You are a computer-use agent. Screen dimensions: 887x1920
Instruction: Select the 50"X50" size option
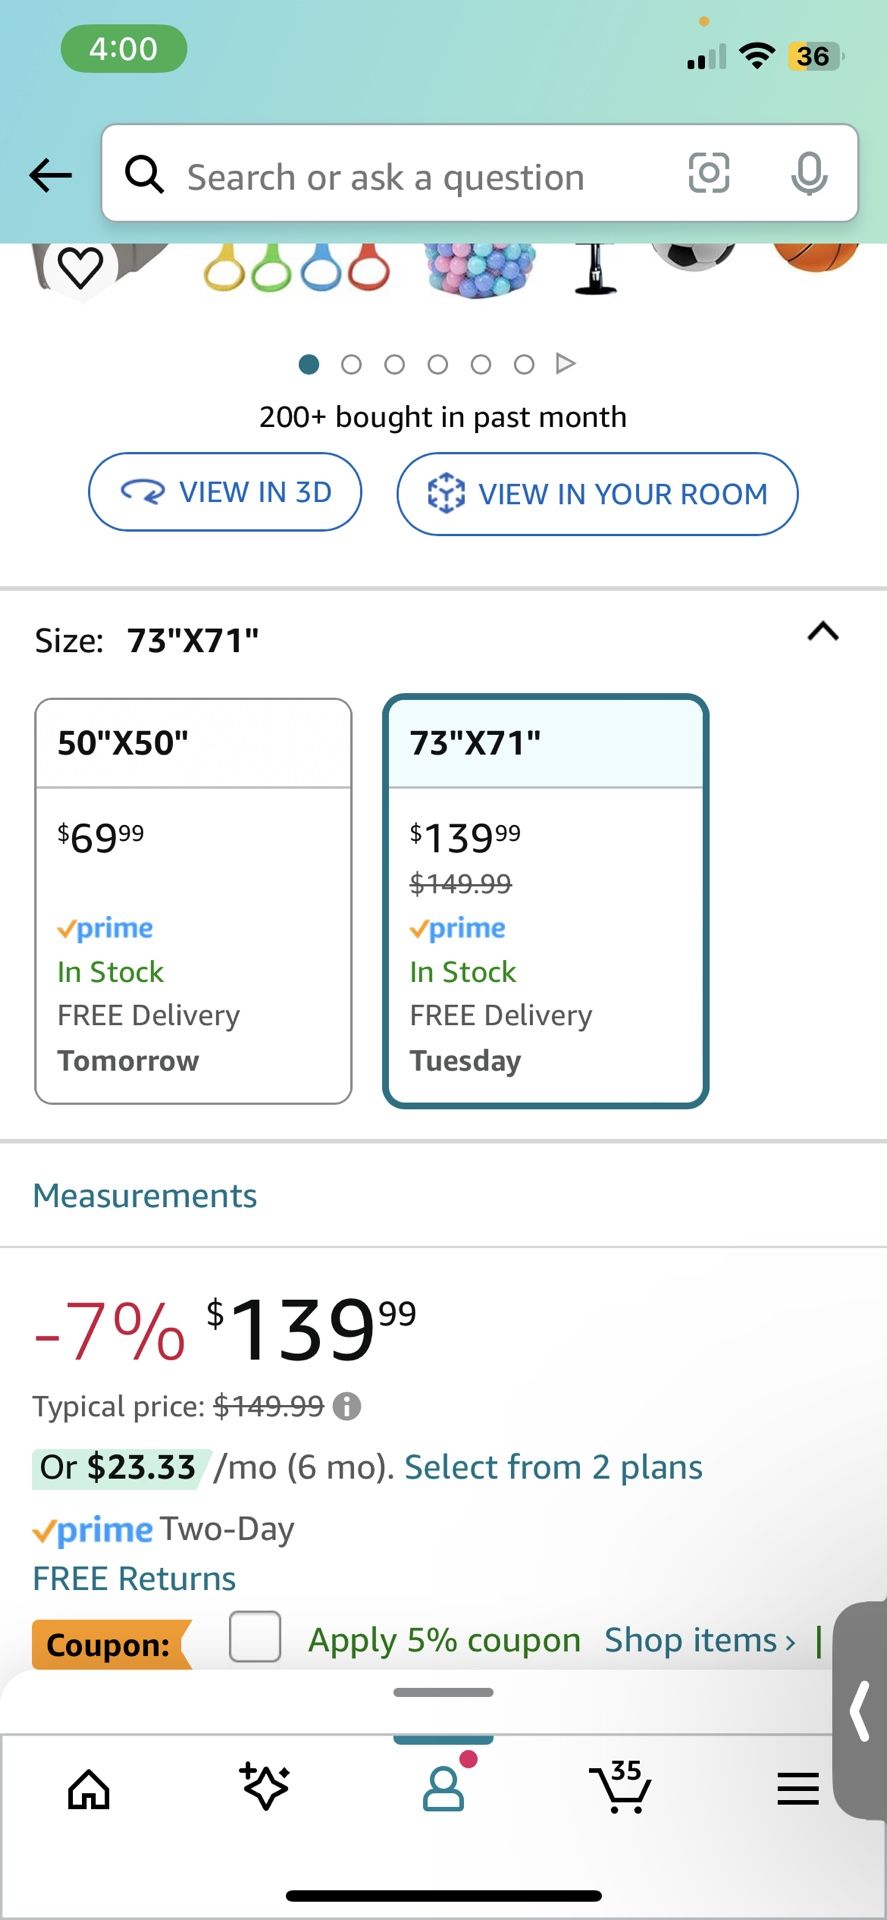[x=193, y=901]
